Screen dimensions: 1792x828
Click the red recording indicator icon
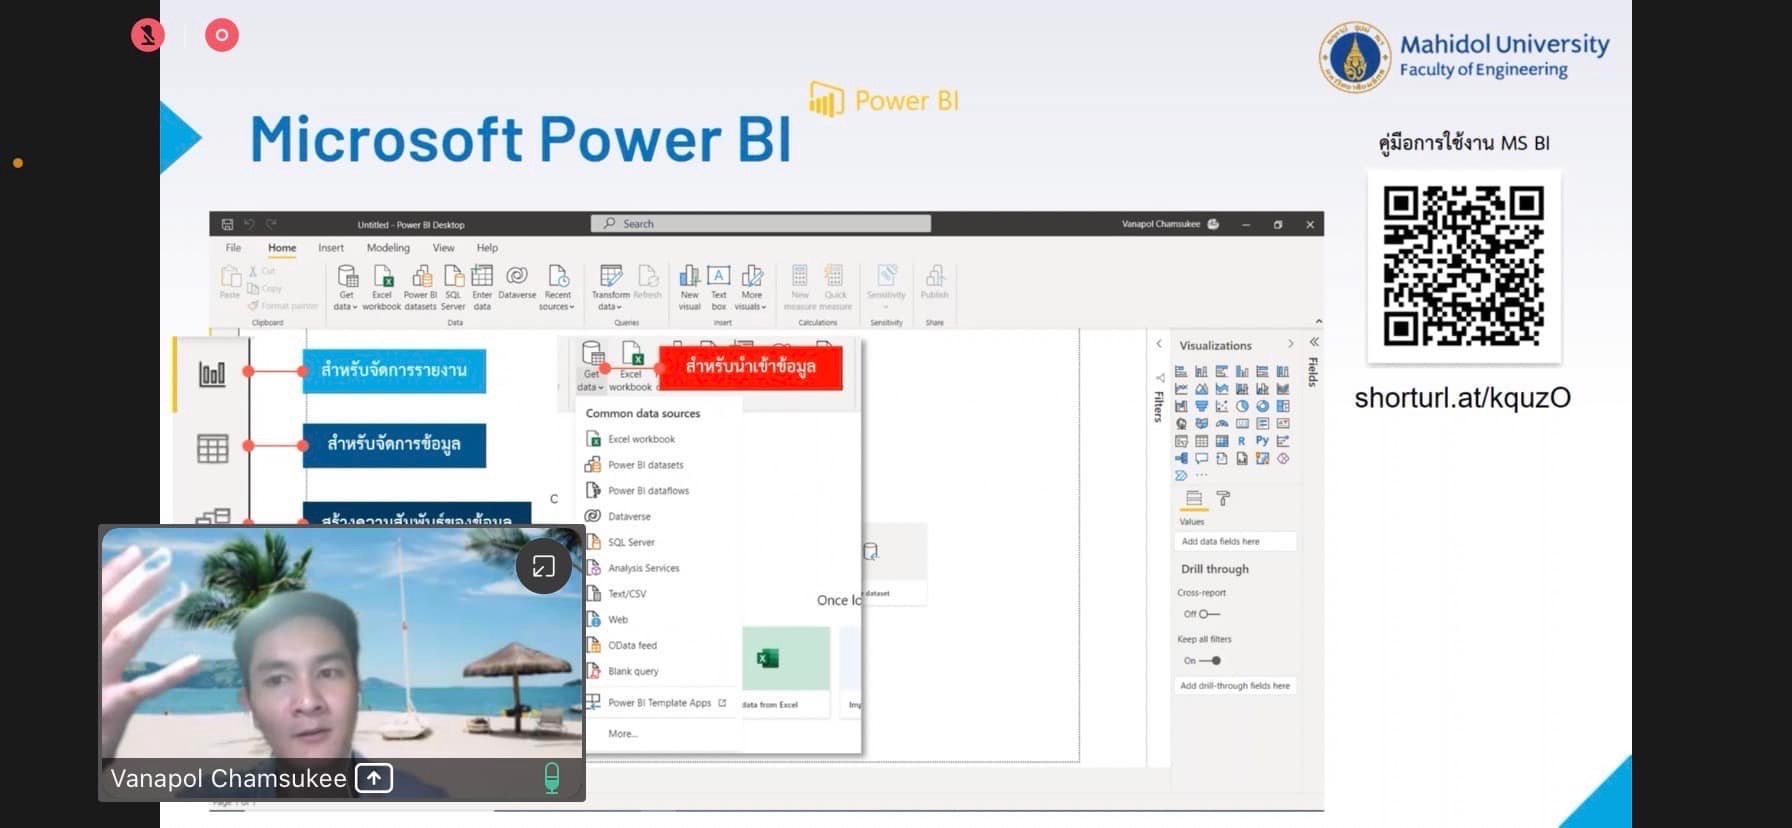221,36
